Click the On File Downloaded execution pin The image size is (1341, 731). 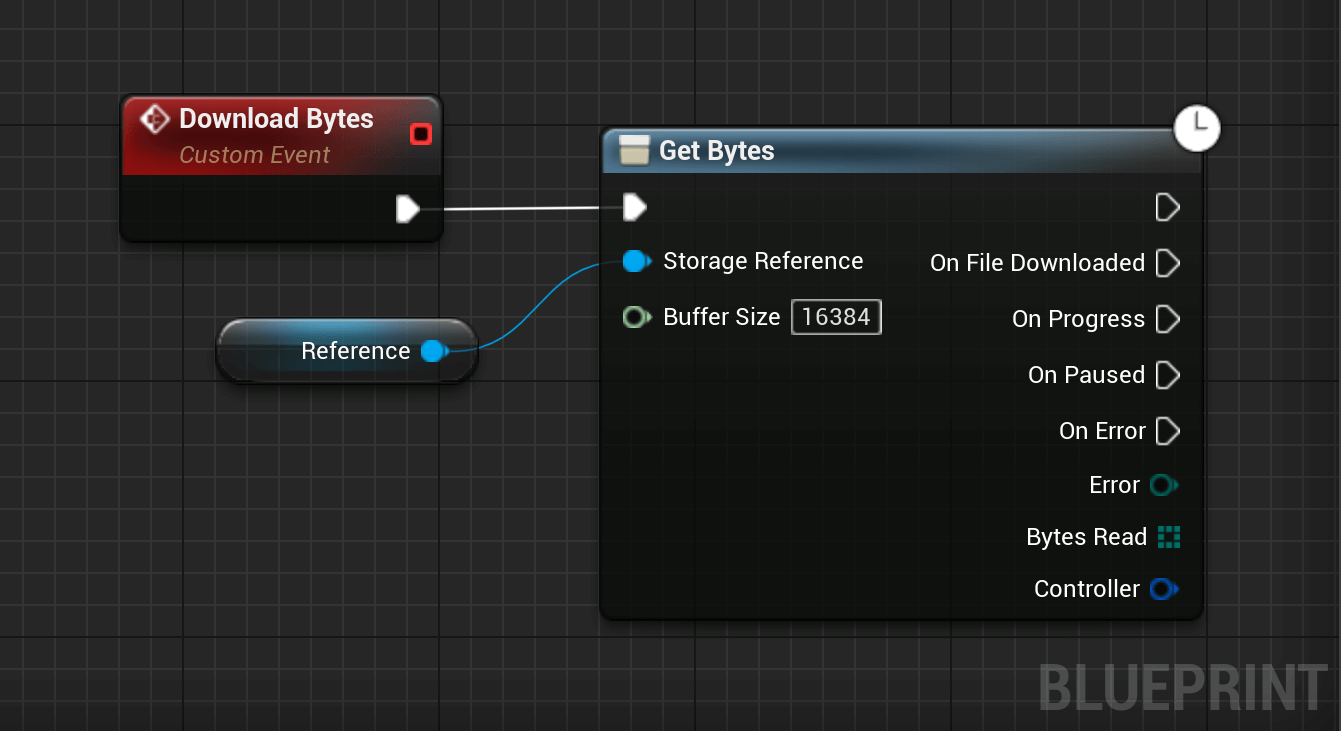(1167, 263)
